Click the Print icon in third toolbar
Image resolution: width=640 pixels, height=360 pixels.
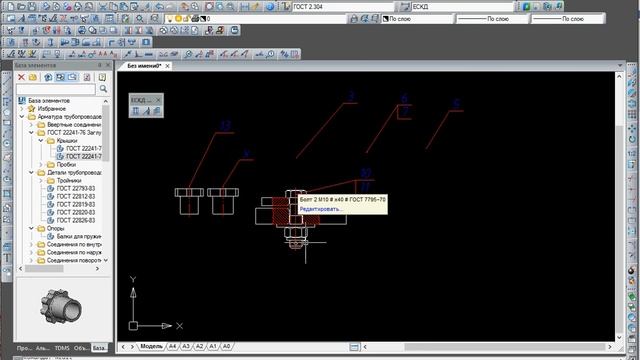[82, 30]
